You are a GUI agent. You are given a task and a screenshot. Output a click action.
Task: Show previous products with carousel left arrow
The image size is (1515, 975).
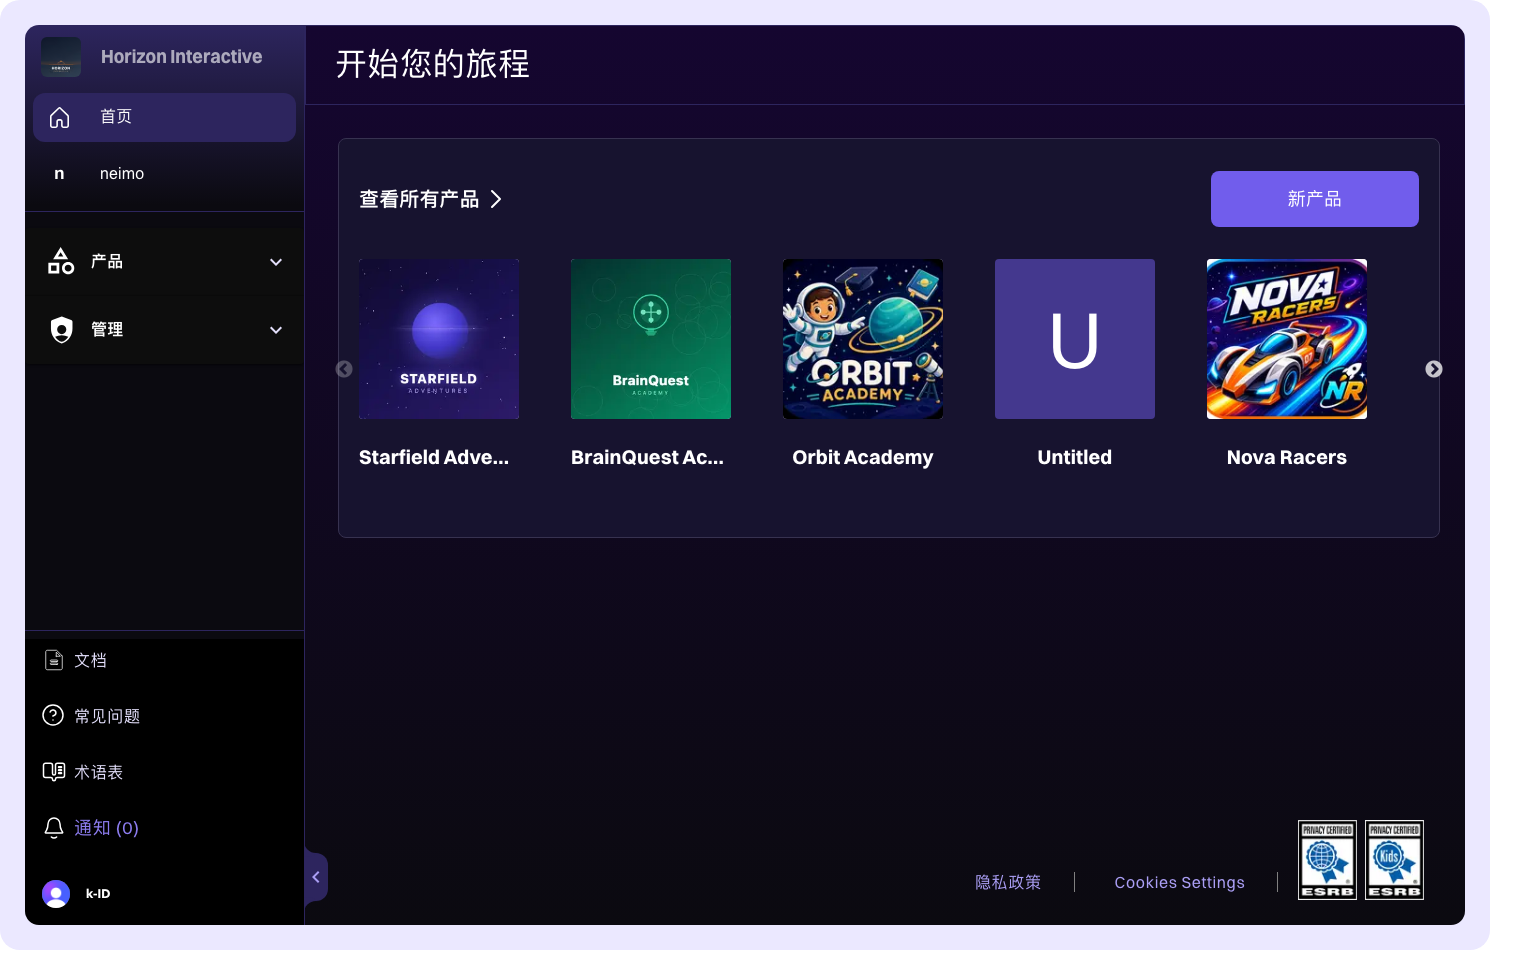(x=344, y=369)
